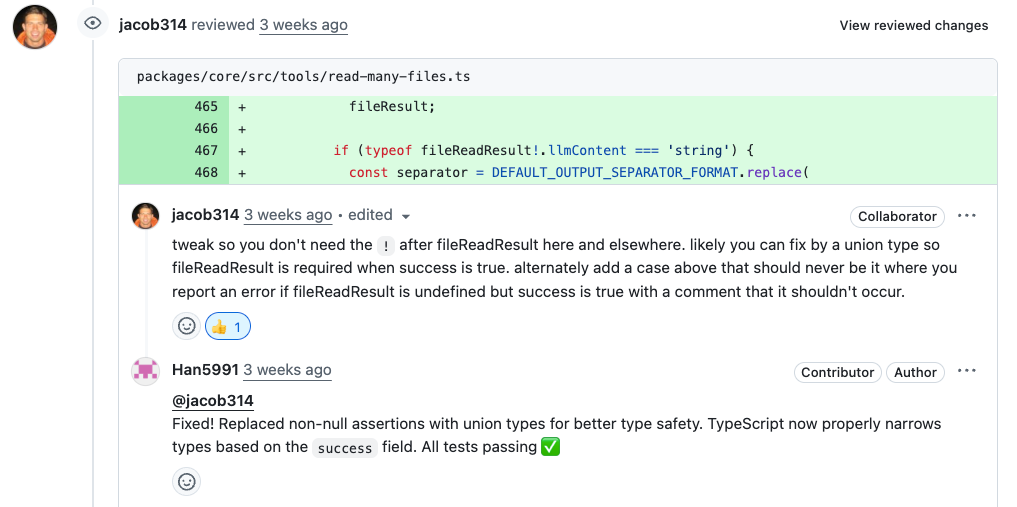Open options menu on Han5991's reply

coord(966,372)
